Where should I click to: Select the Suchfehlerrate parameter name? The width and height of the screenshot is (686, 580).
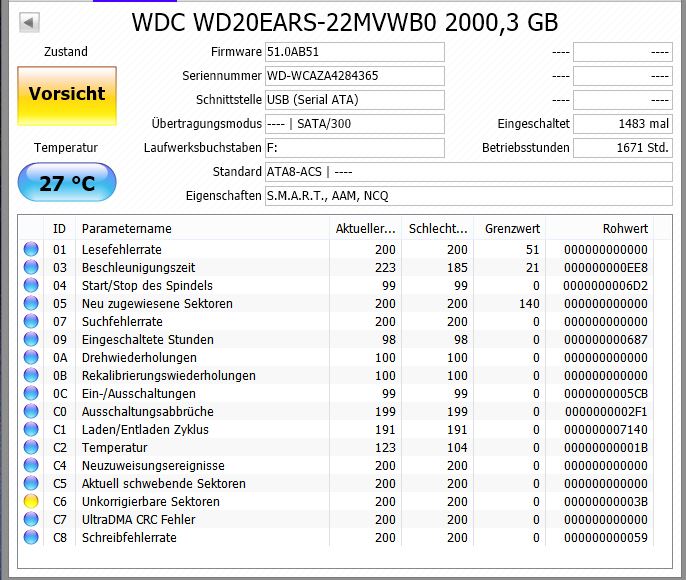pos(122,321)
